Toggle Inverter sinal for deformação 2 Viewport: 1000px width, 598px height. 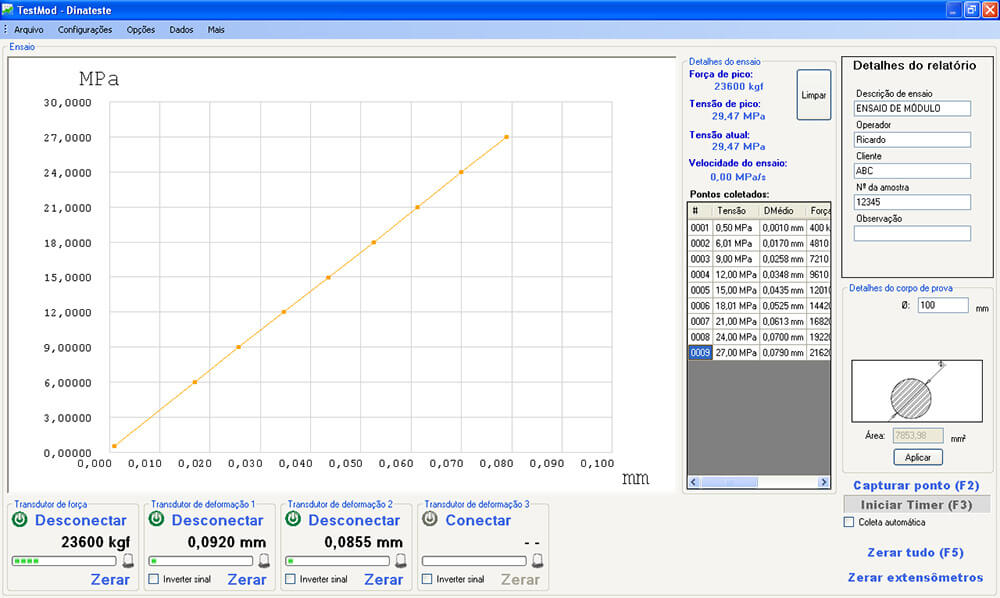[290, 579]
